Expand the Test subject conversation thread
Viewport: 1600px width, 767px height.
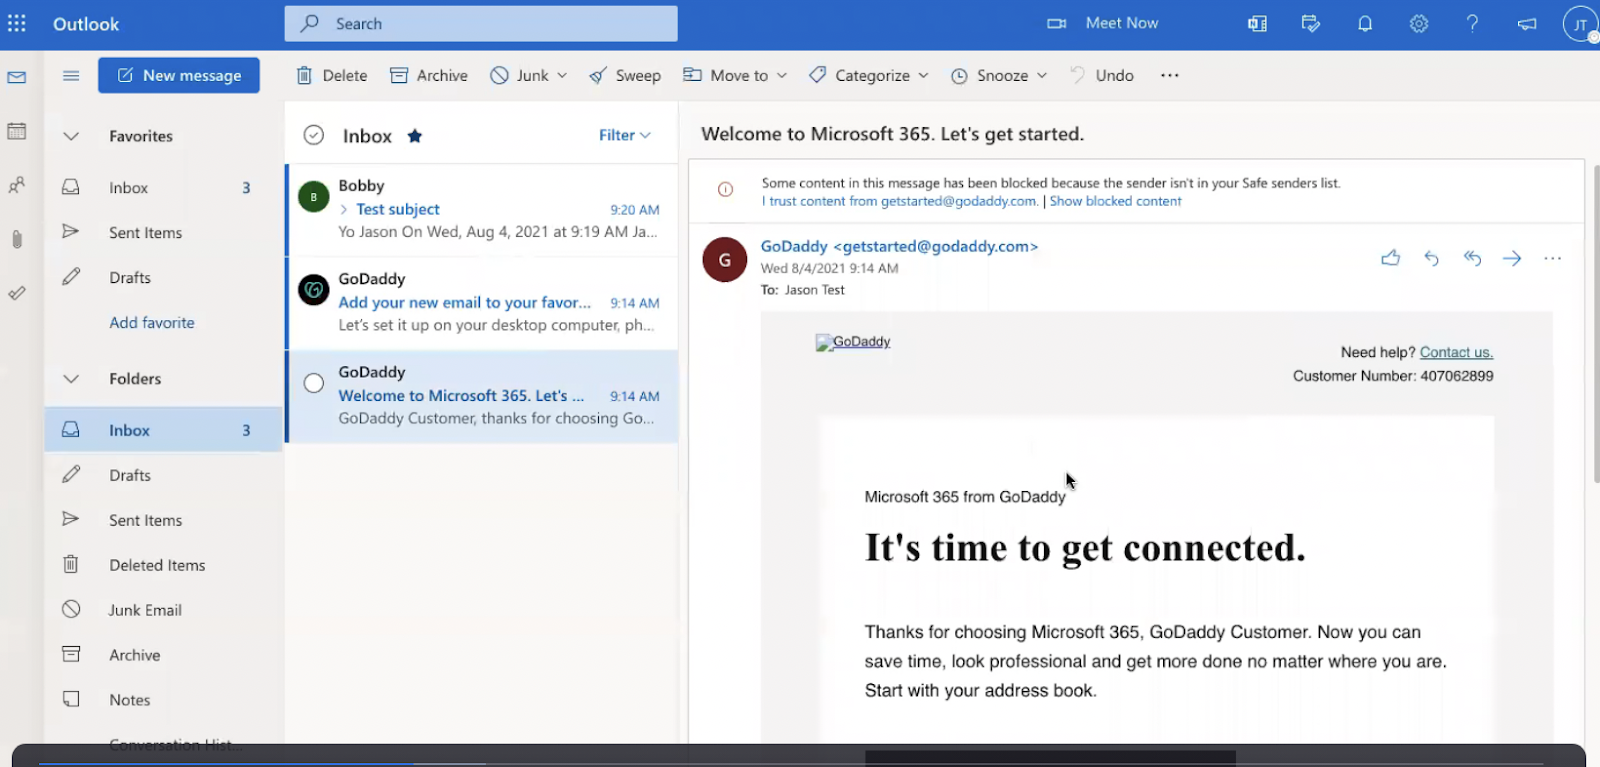pyautogui.click(x=344, y=209)
